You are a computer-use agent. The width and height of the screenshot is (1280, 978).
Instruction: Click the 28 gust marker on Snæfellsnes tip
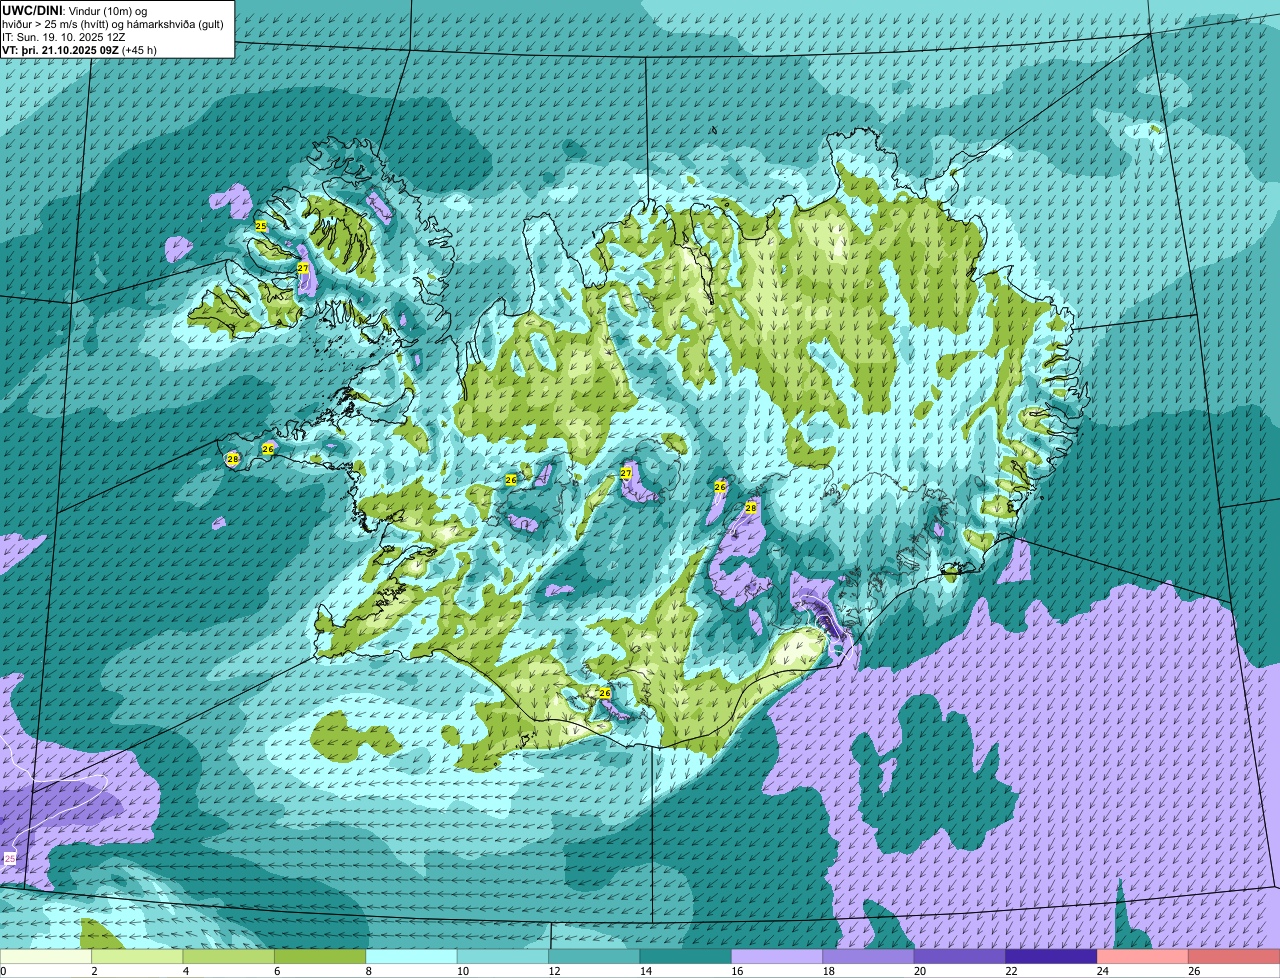pos(233,459)
